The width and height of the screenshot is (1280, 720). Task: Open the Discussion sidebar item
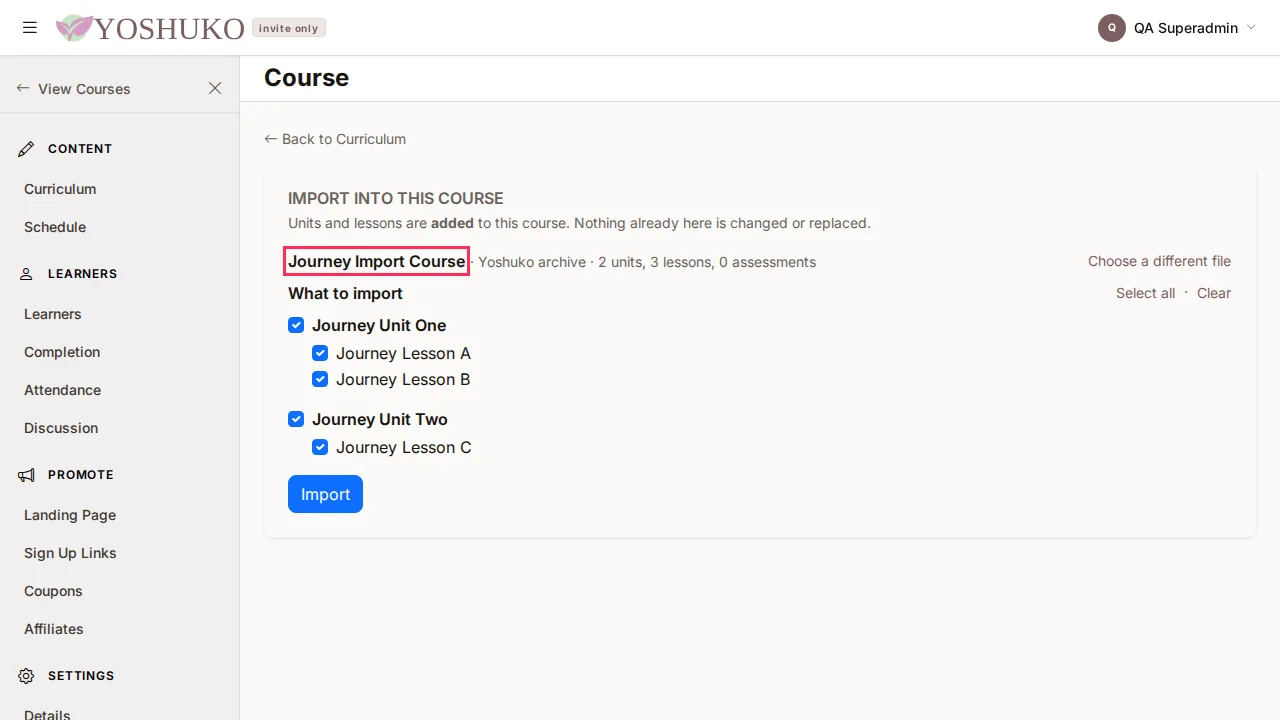click(61, 428)
